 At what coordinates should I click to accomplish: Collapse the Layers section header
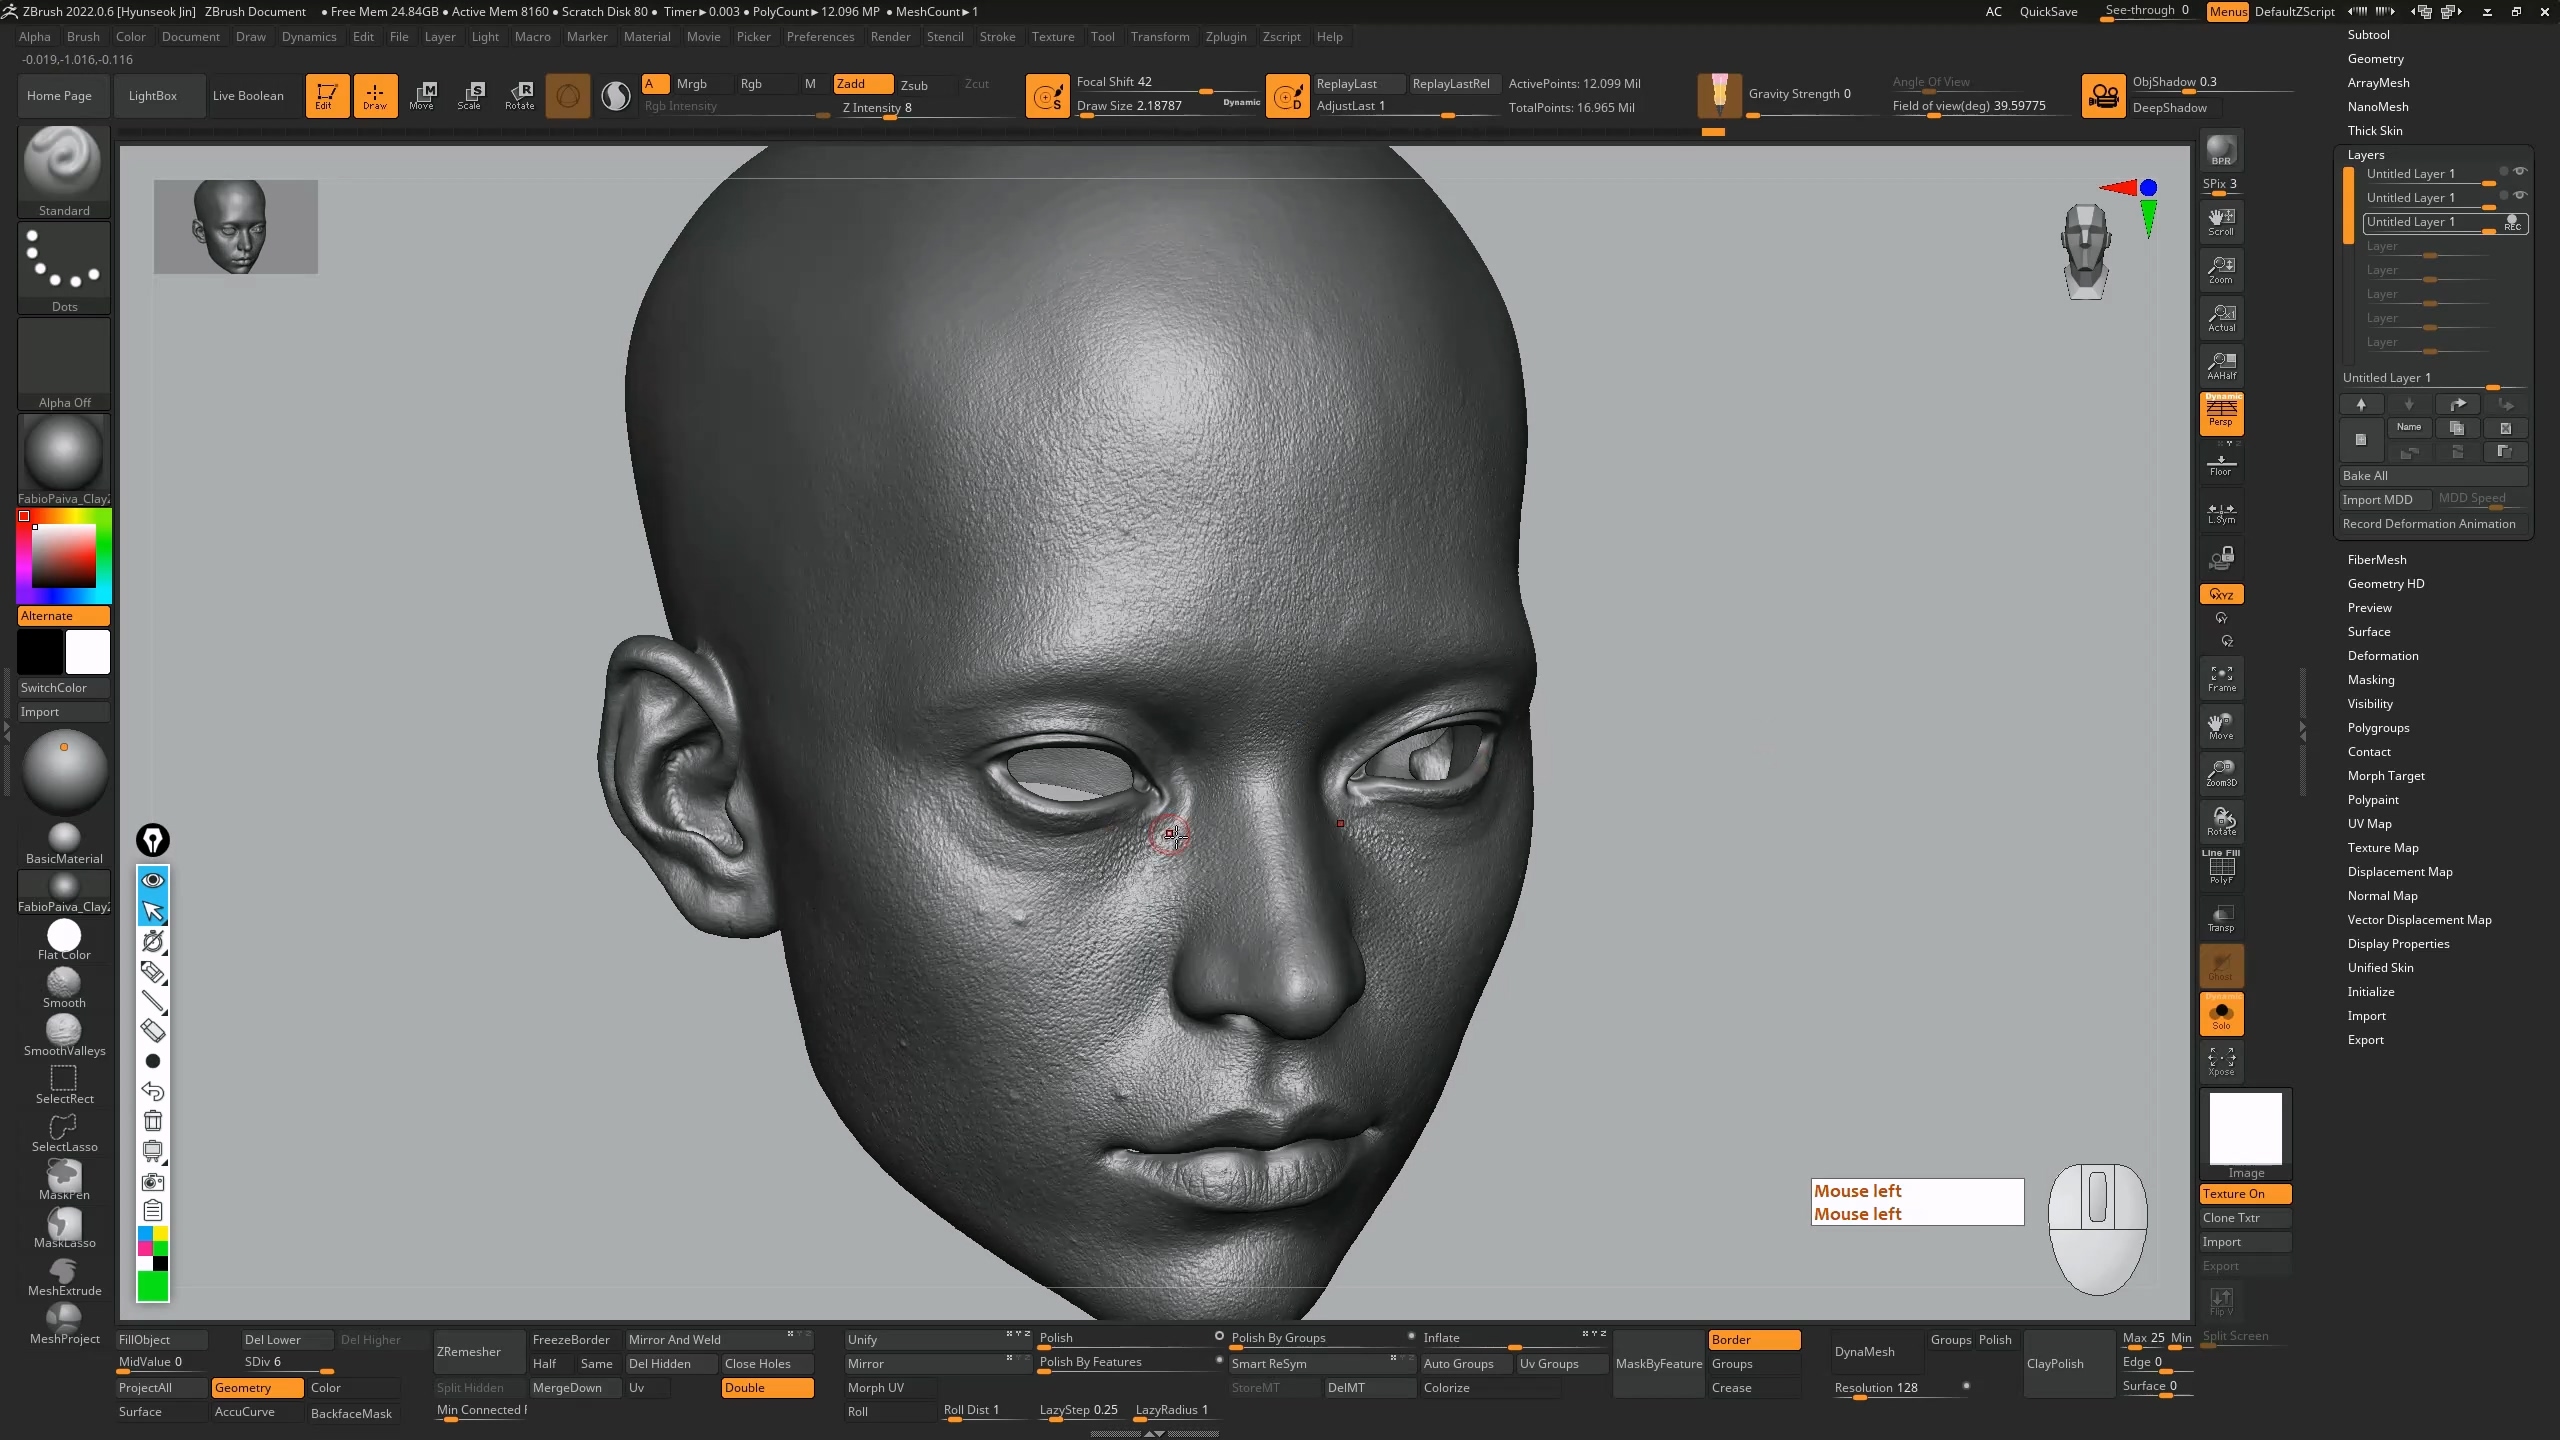click(x=2365, y=155)
